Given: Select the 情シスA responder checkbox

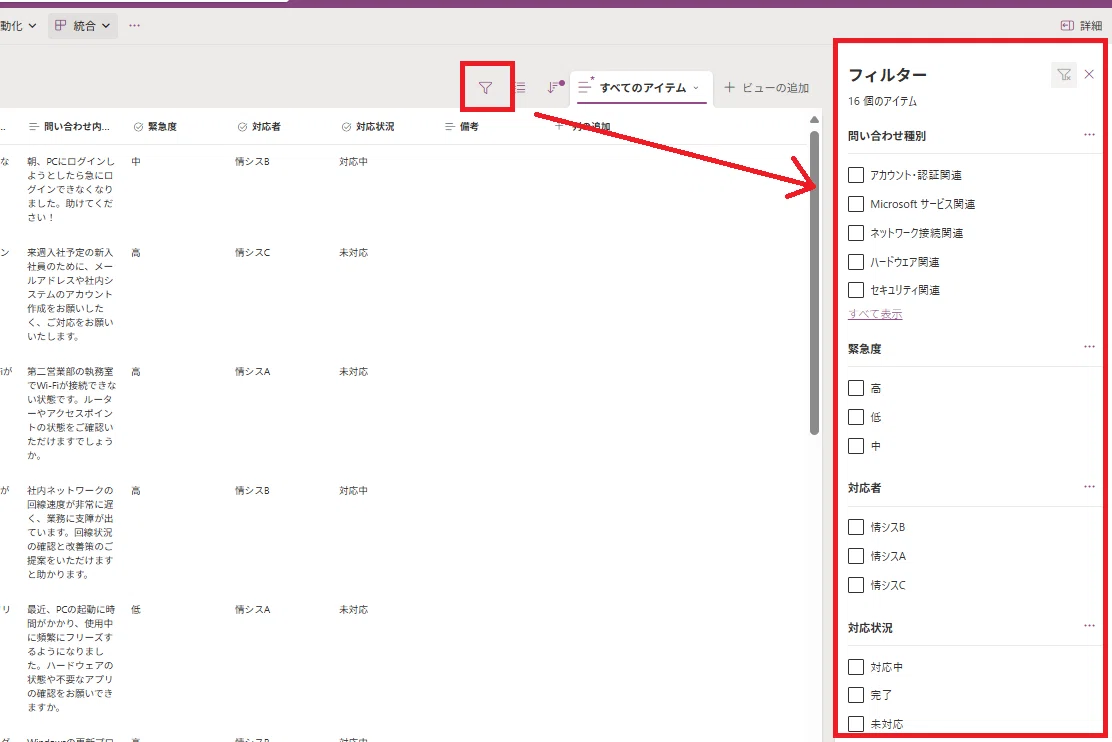Looking at the screenshot, I should [x=856, y=556].
